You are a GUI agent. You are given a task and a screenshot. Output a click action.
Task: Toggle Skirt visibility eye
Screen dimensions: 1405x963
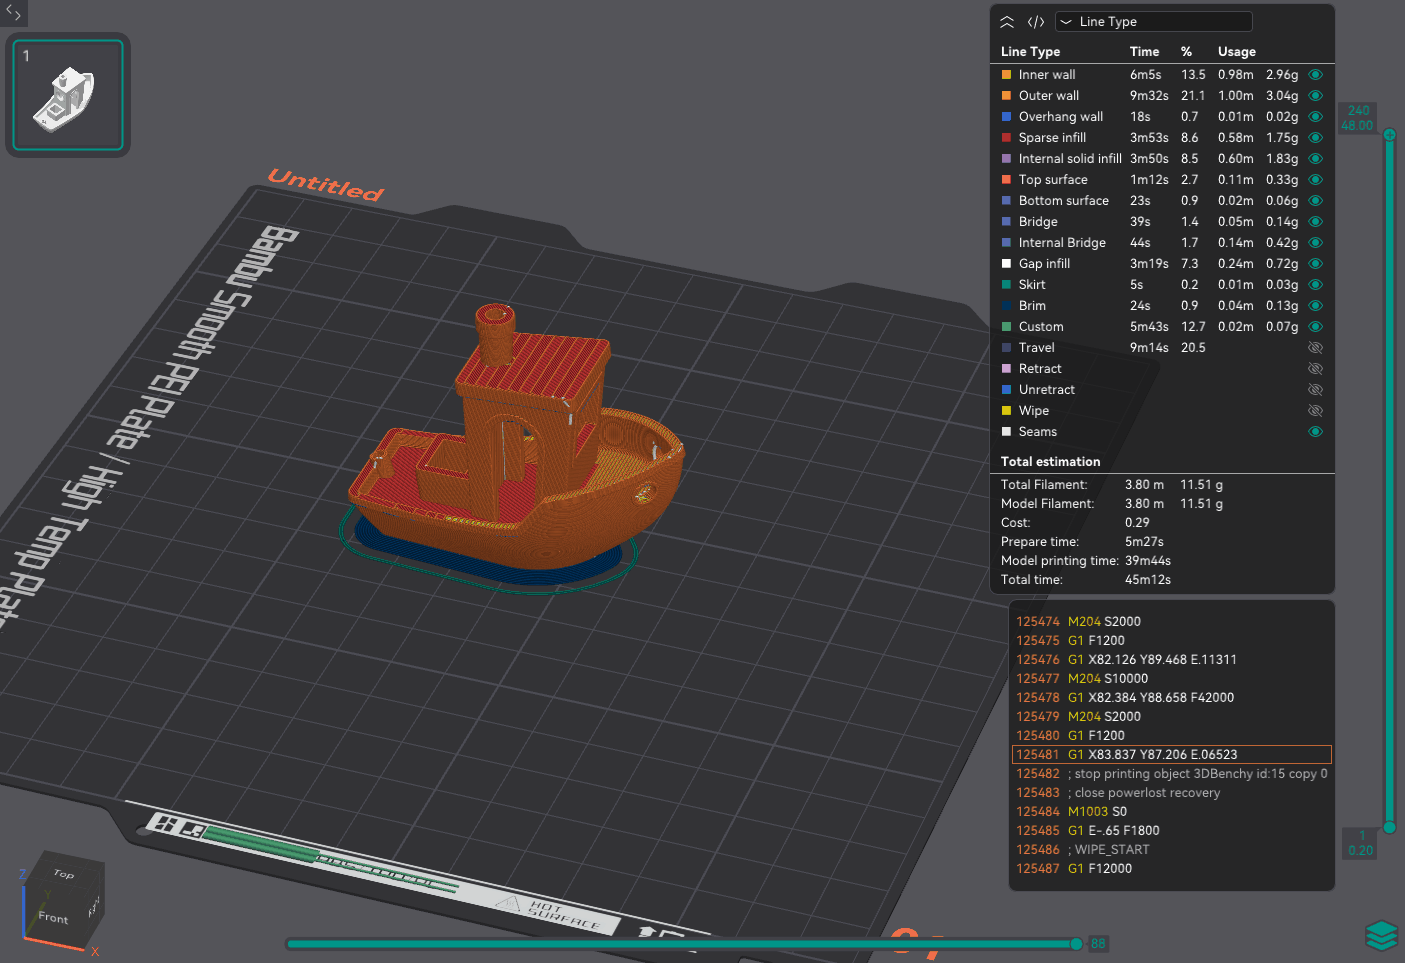(x=1316, y=285)
